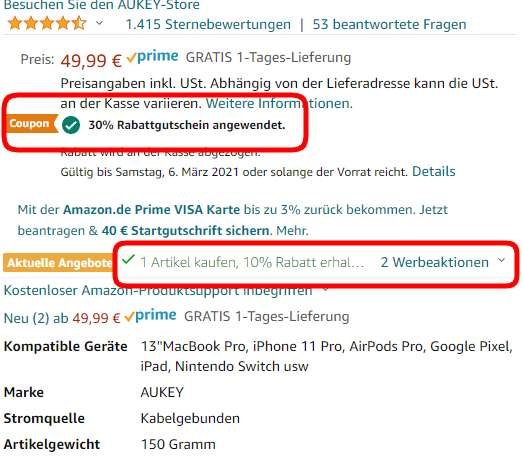Click the Aktuelle Angebote badge
Viewport: 523px width, 464px height.
[x=58, y=263]
